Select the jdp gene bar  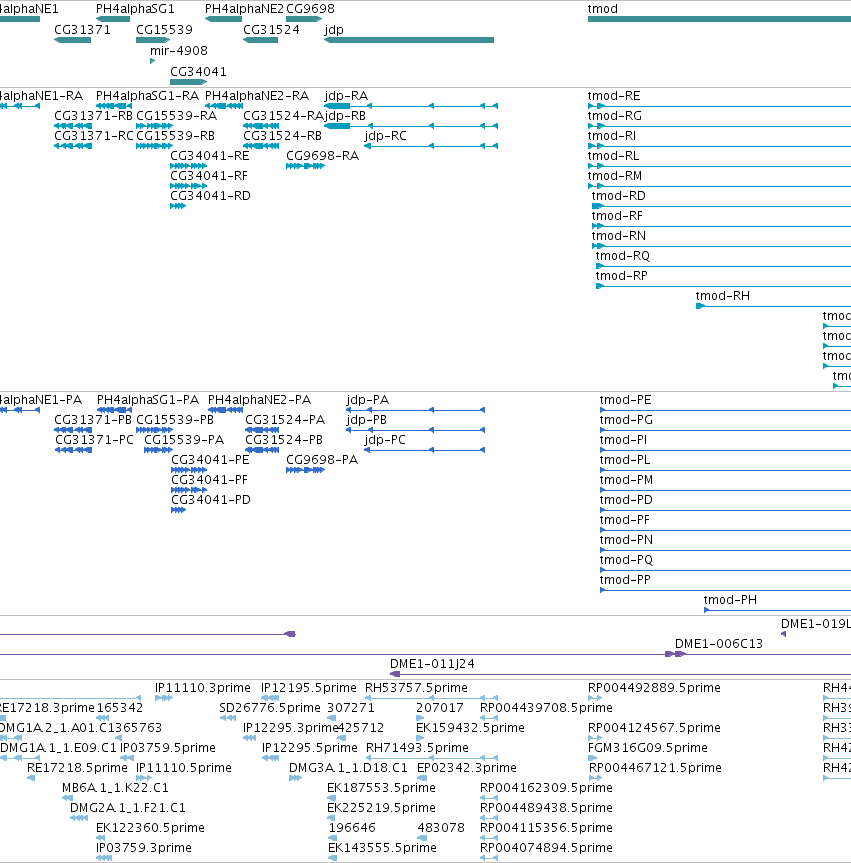[409, 40]
